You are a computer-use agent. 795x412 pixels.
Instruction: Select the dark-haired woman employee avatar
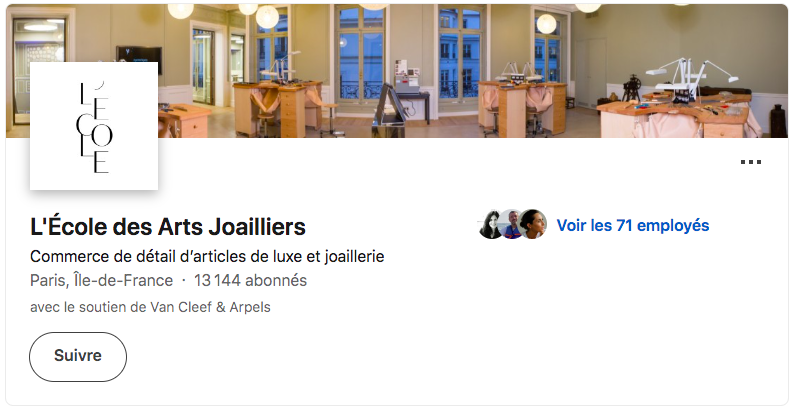pos(491,224)
